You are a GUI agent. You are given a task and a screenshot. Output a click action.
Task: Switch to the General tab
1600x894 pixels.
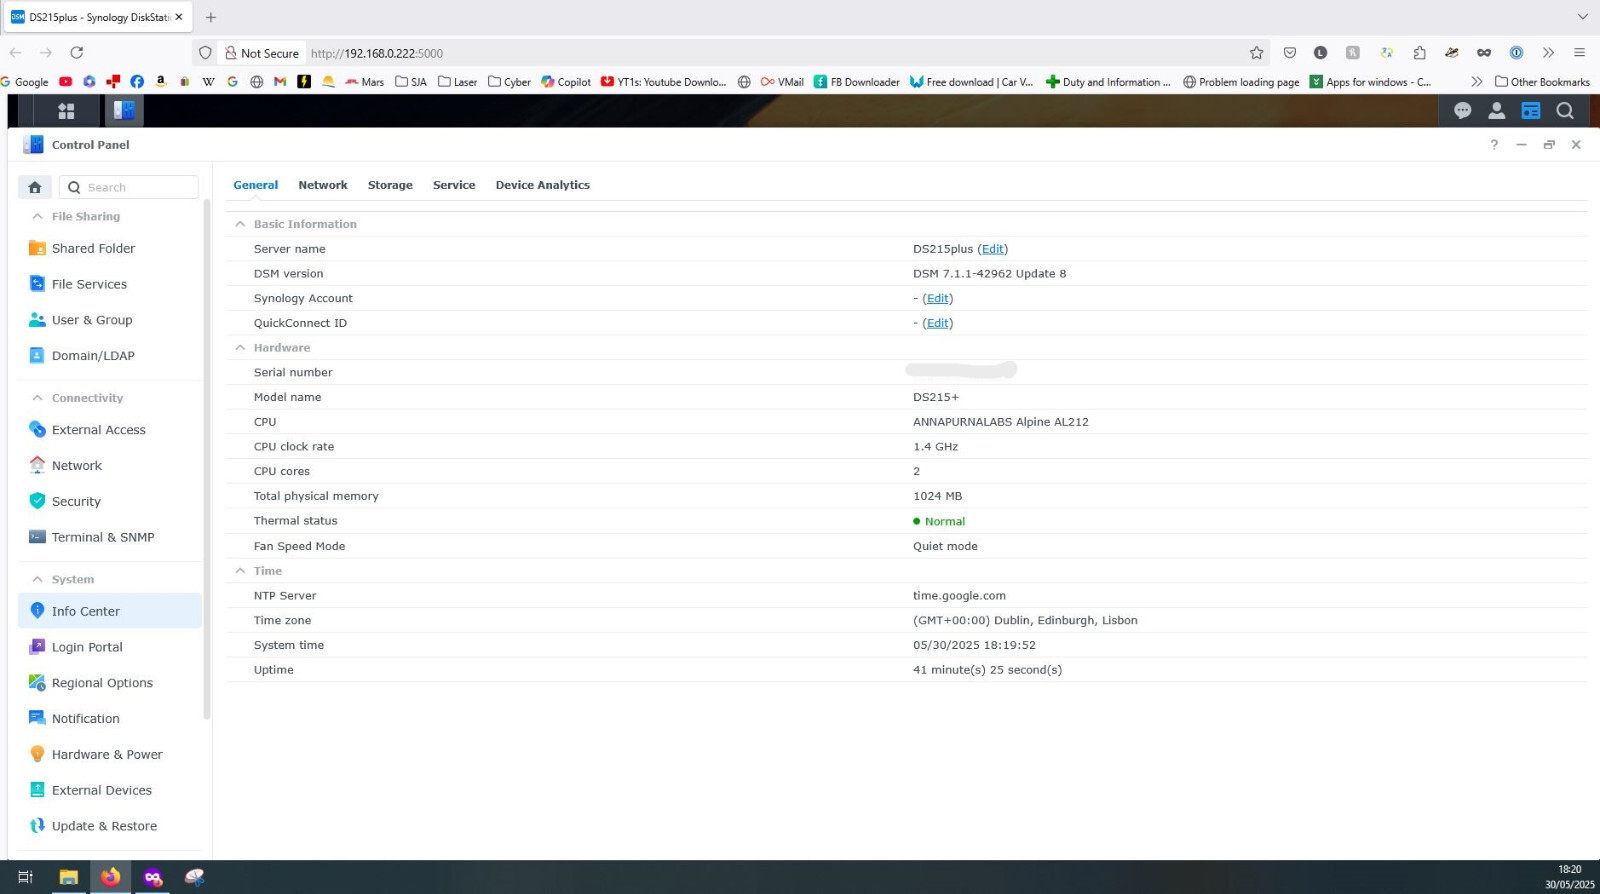tap(256, 185)
